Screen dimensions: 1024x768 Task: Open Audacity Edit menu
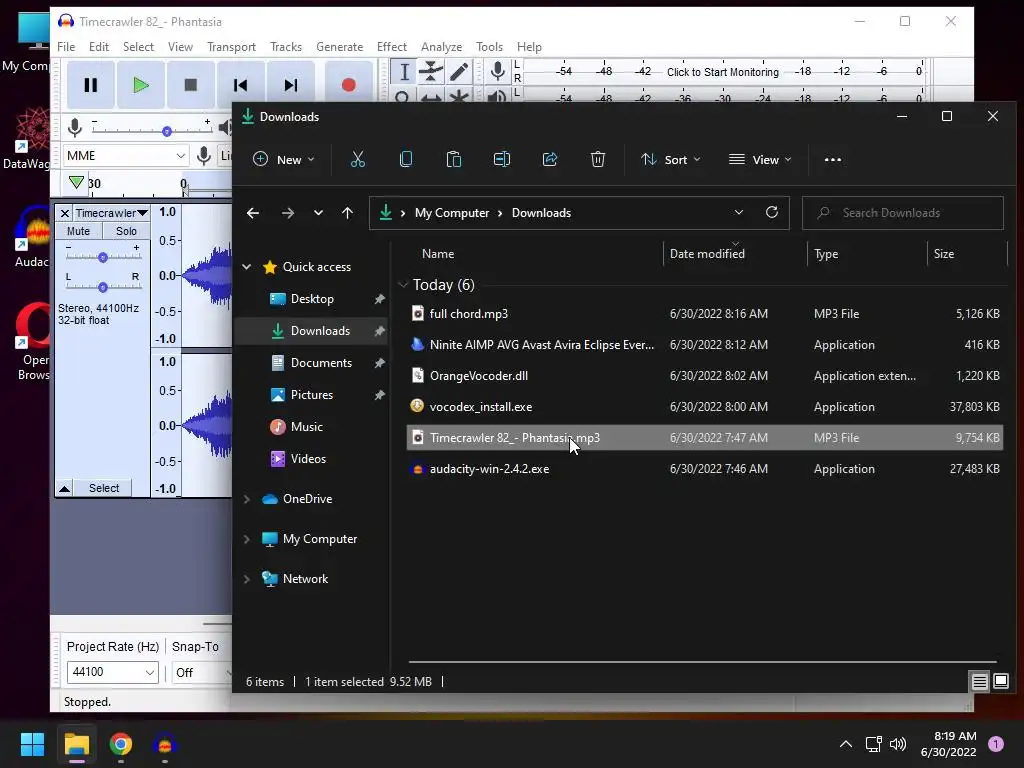pos(99,47)
